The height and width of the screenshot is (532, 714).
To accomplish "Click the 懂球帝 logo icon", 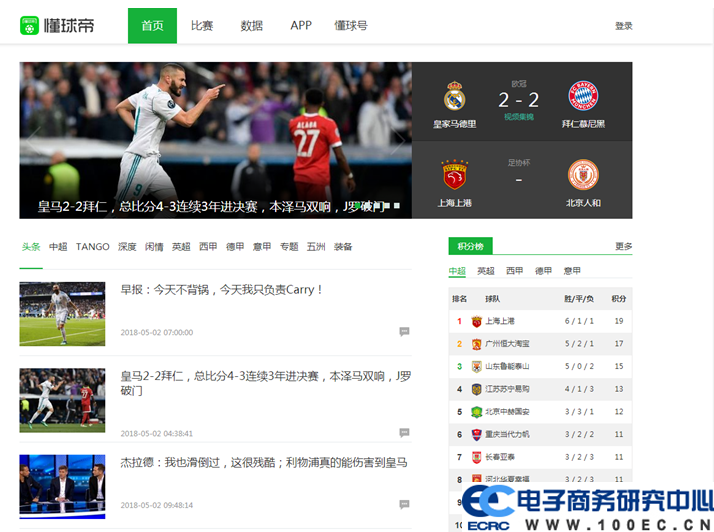I will (x=30, y=26).
